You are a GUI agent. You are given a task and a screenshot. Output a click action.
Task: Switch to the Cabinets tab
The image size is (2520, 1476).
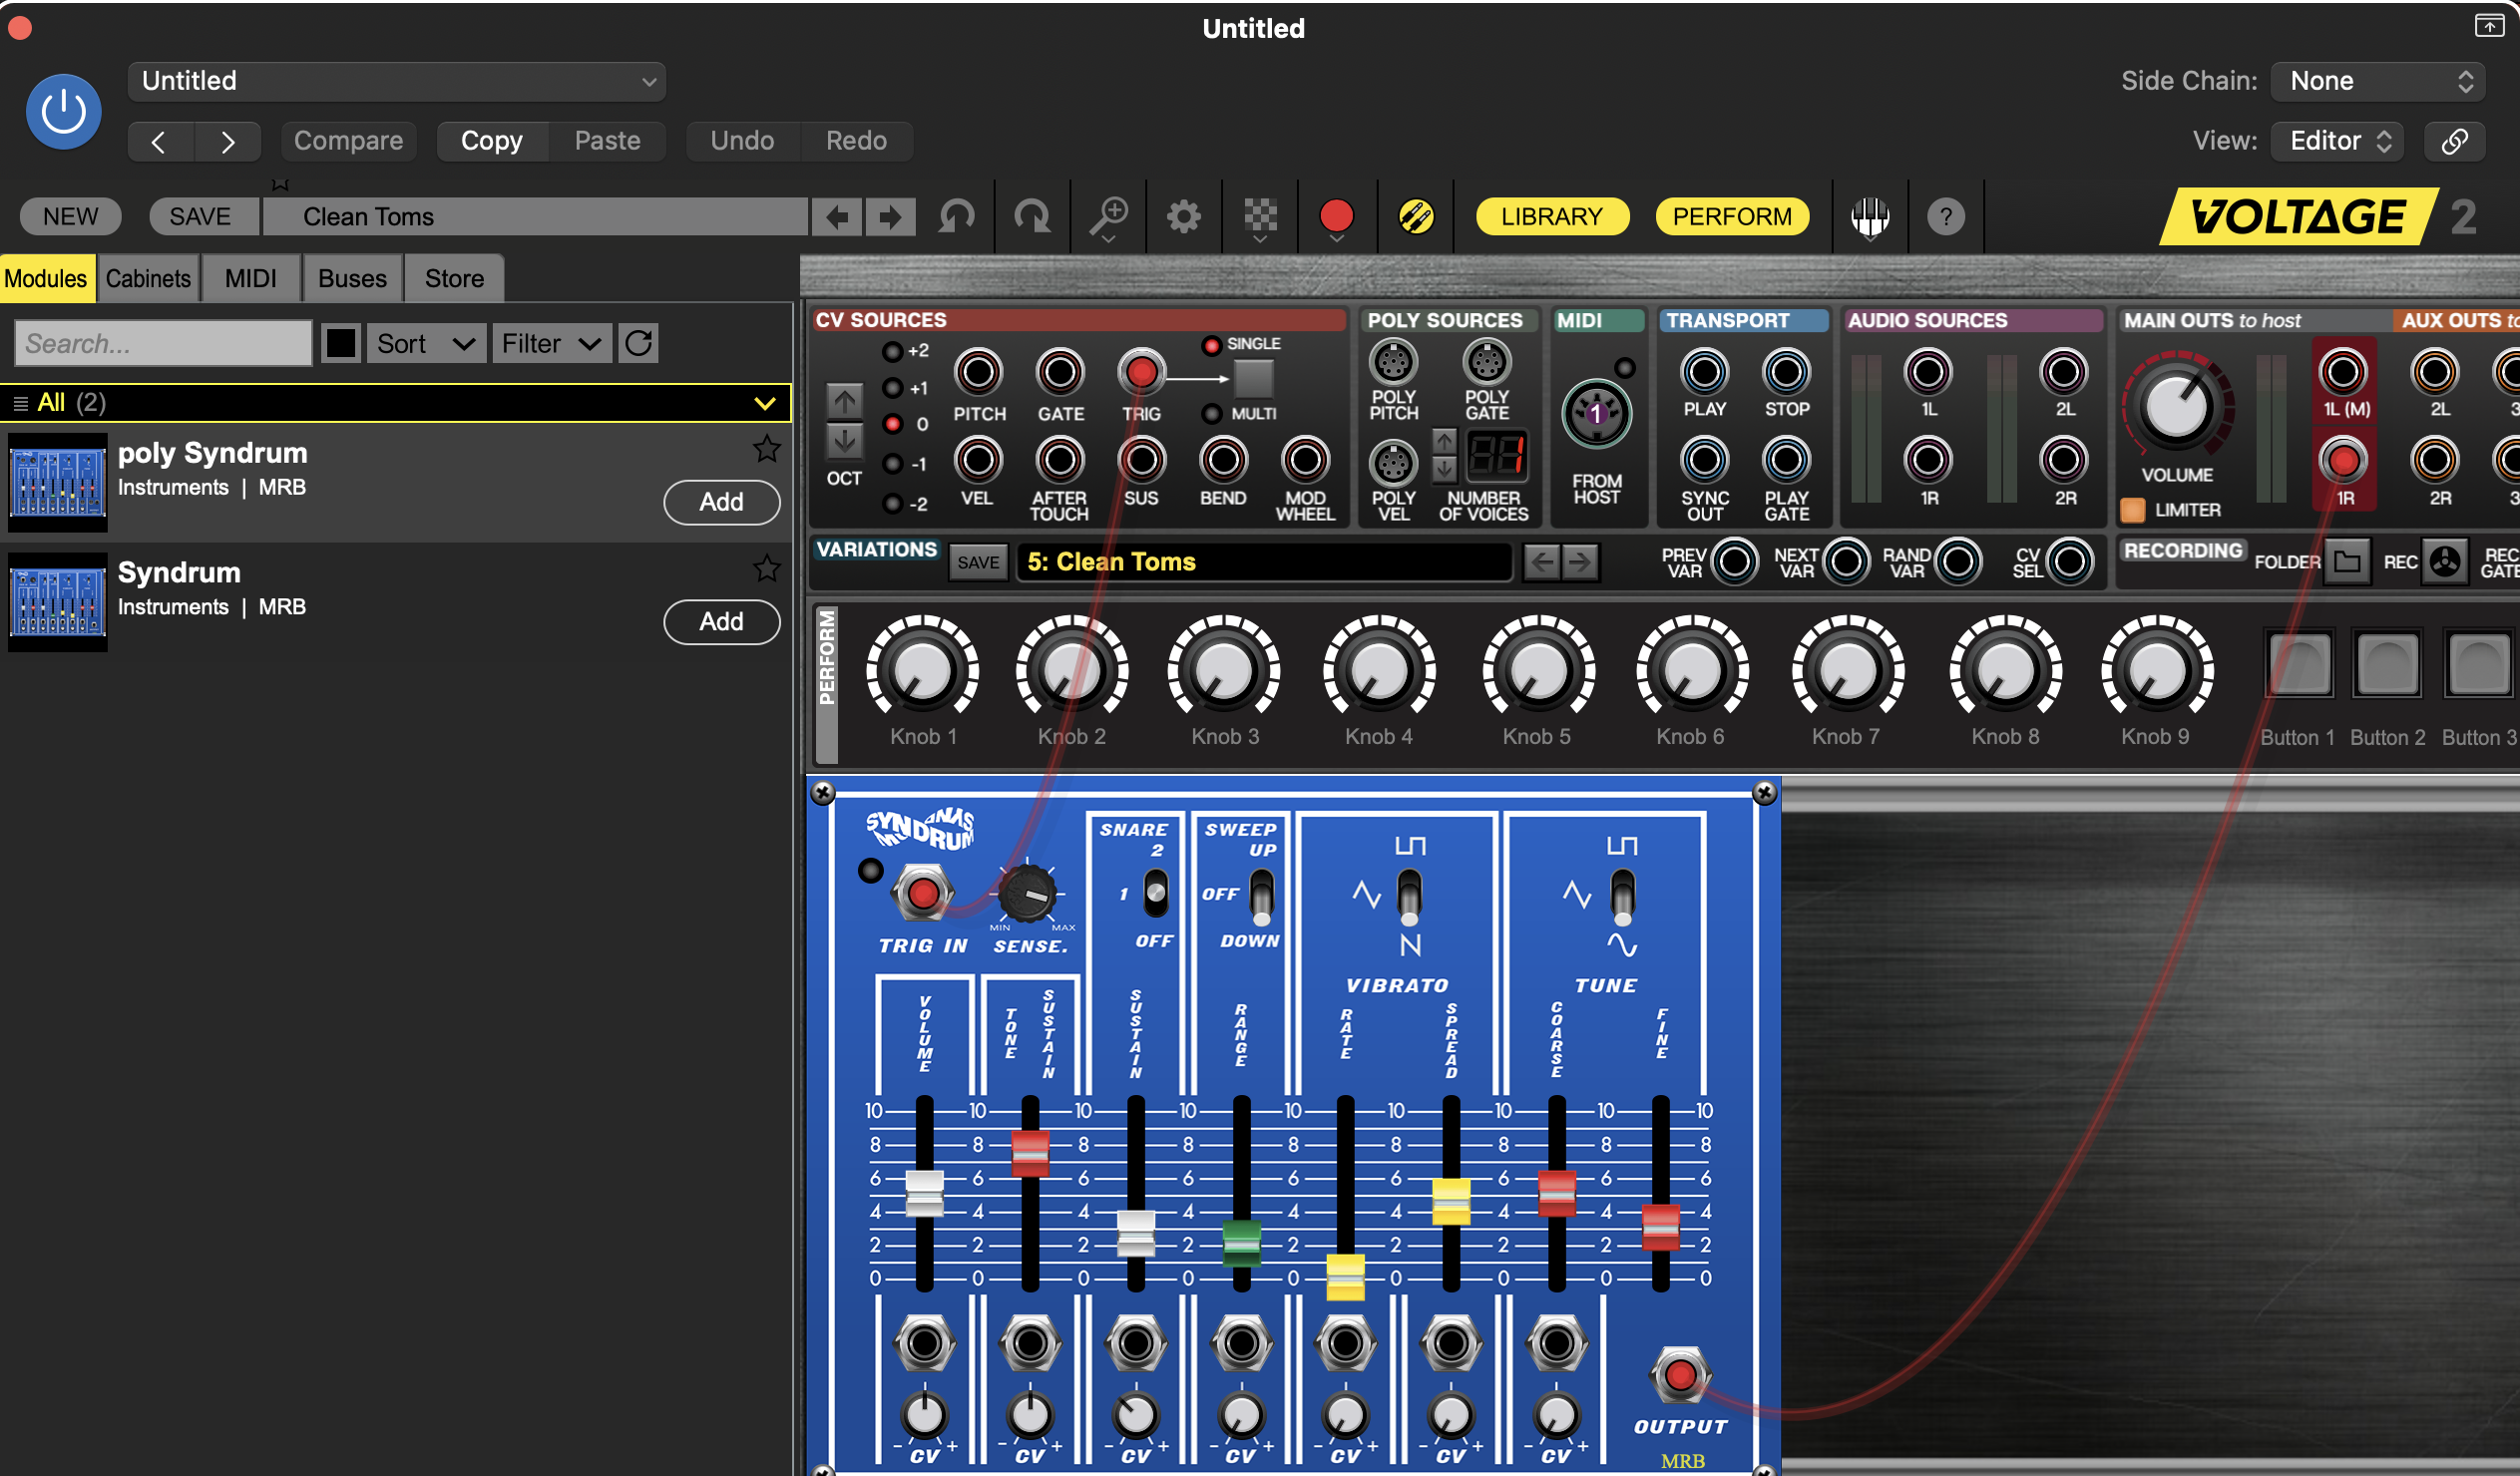click(x=148, y=278)
